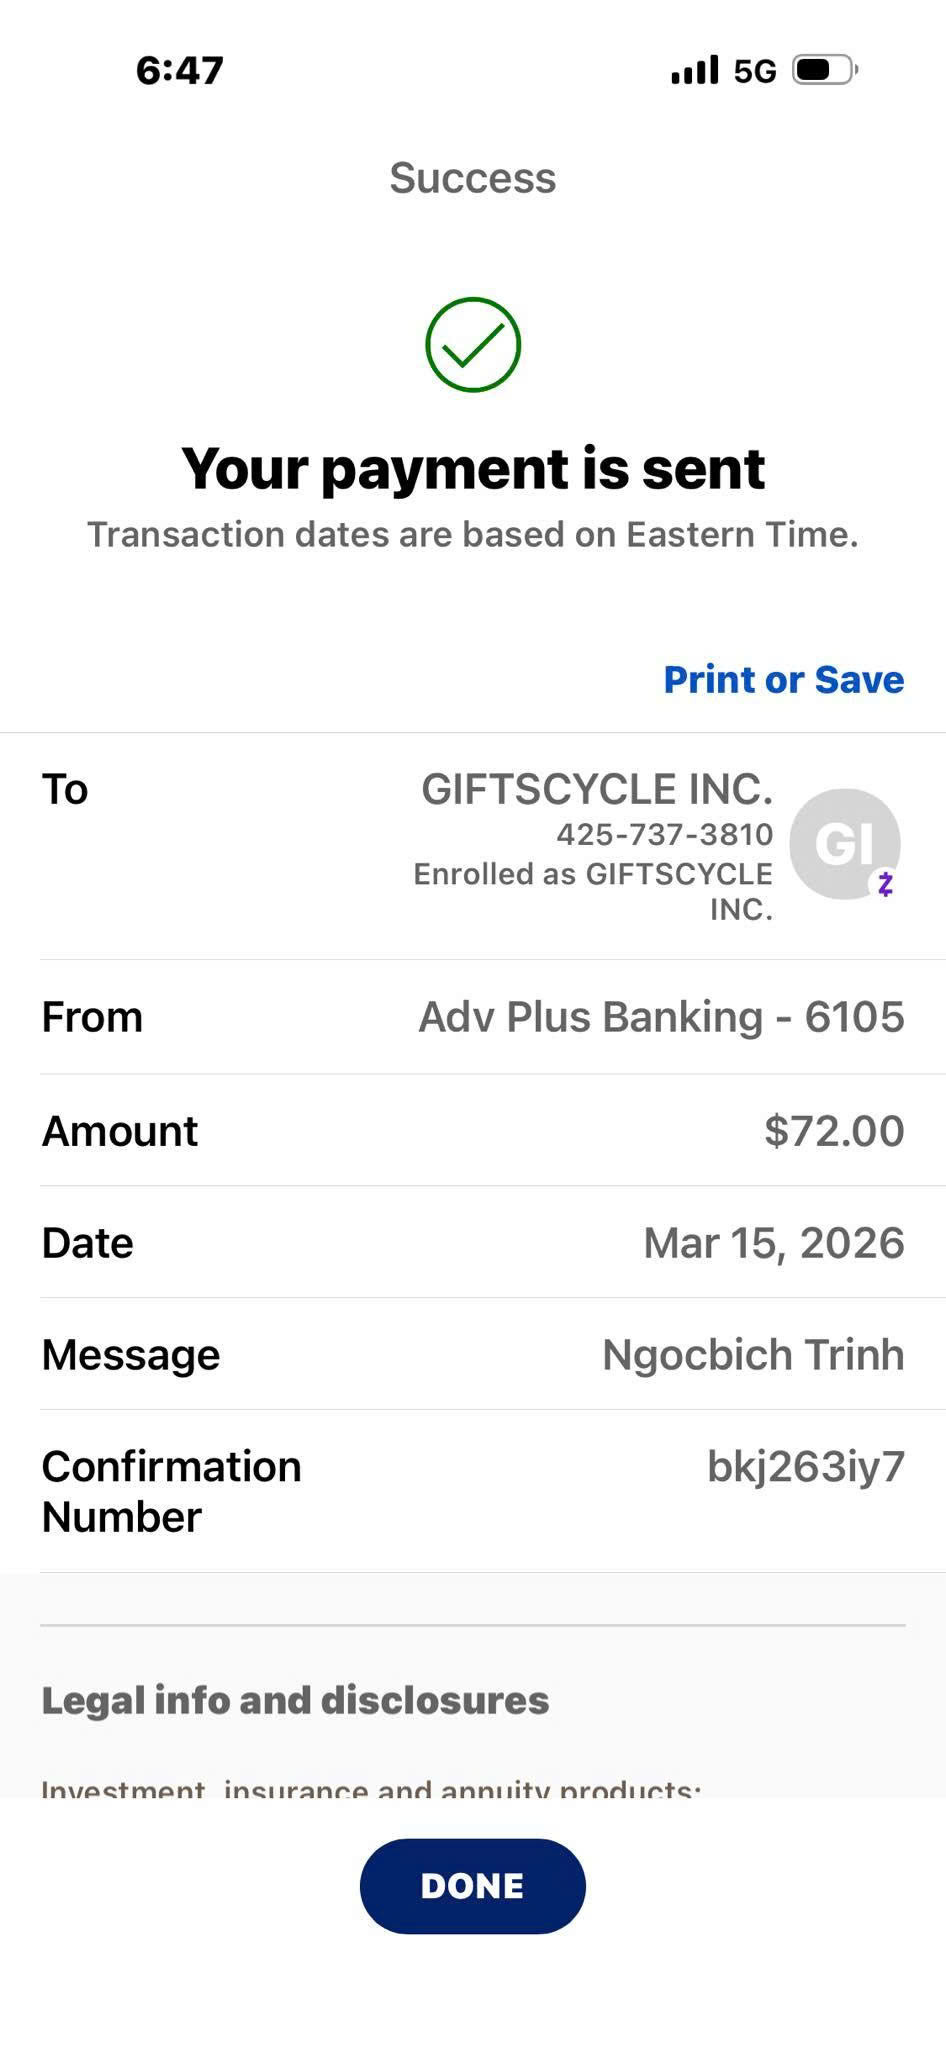This screenshot has width=946, height=2048.
Task: Tap the purple Zelle badge icon
Action: 885,884
